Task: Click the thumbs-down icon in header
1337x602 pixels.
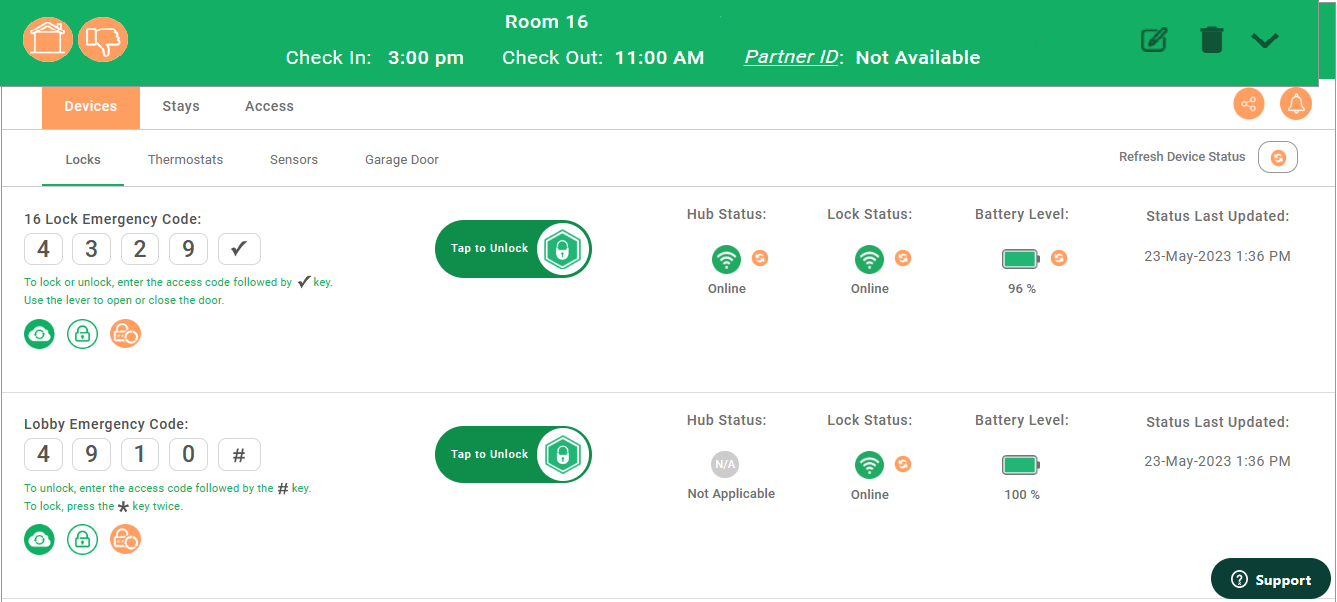Action: (x=103, y=40)
